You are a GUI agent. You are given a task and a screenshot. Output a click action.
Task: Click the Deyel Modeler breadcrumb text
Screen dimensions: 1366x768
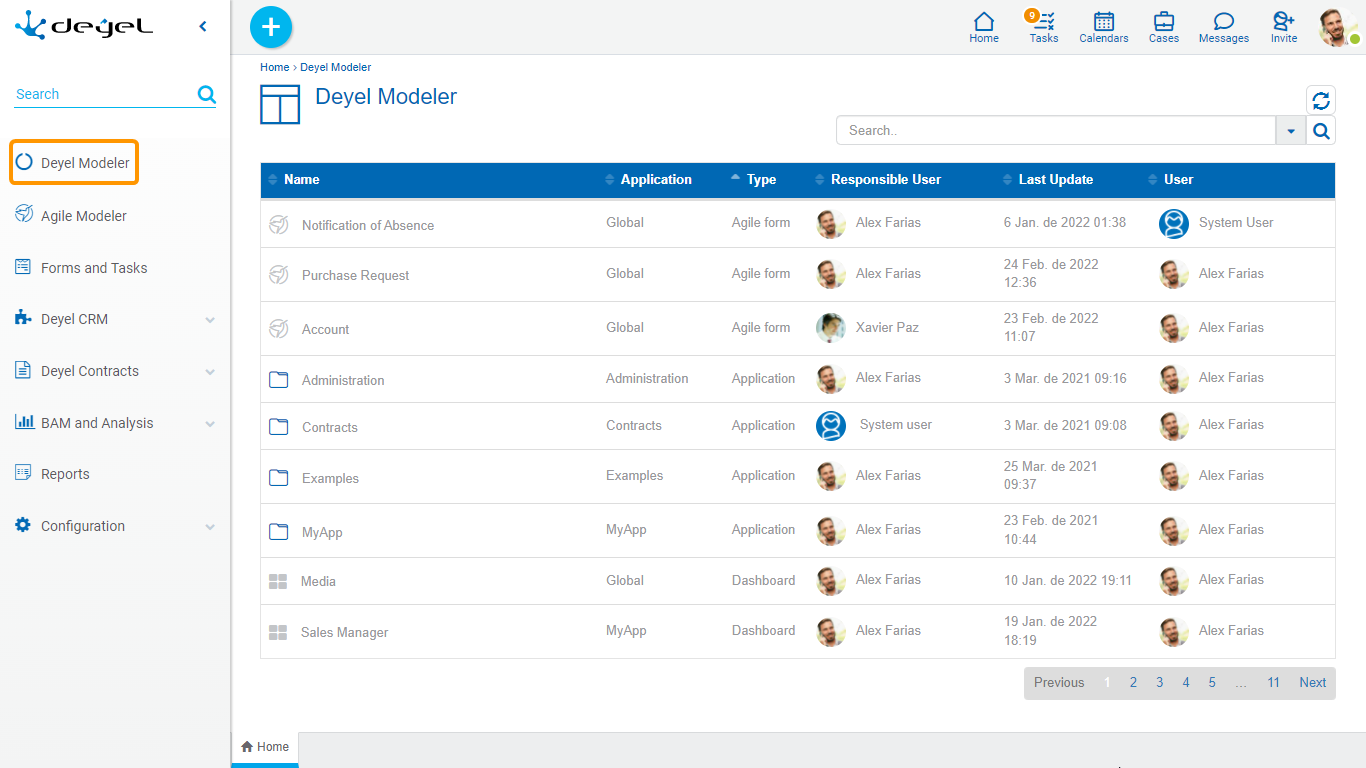point(336,67)
